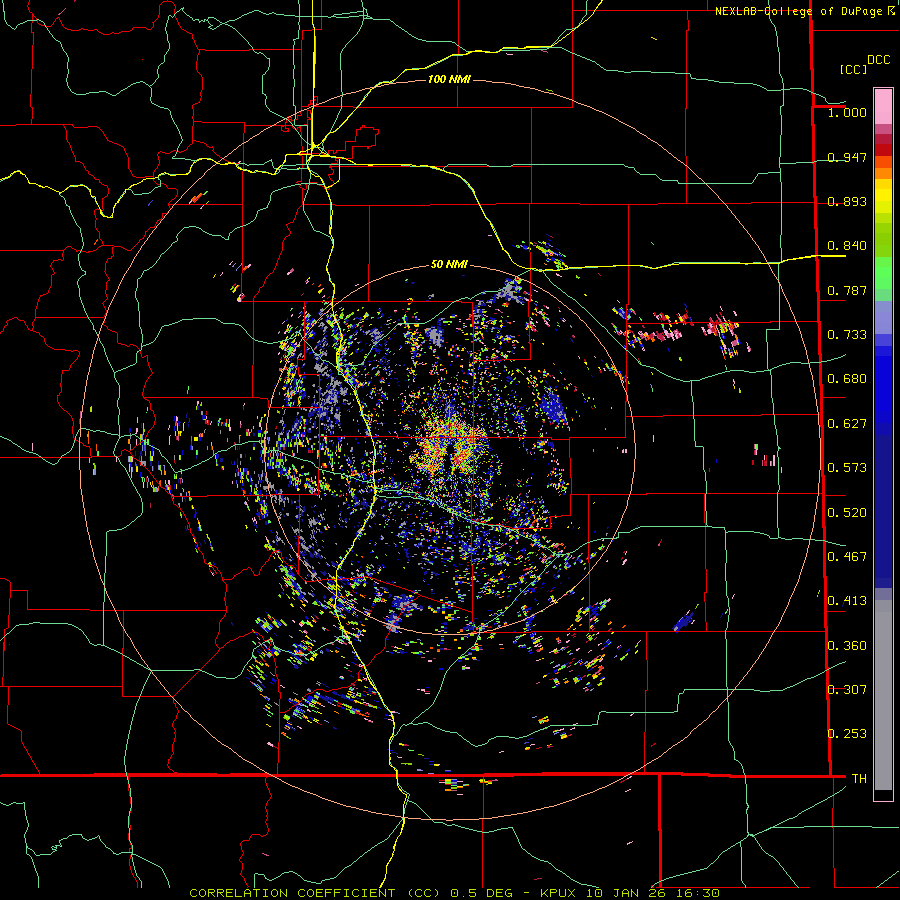Click the NEXLAB-College of DuPage watermark text

click(x=804, y=10)
